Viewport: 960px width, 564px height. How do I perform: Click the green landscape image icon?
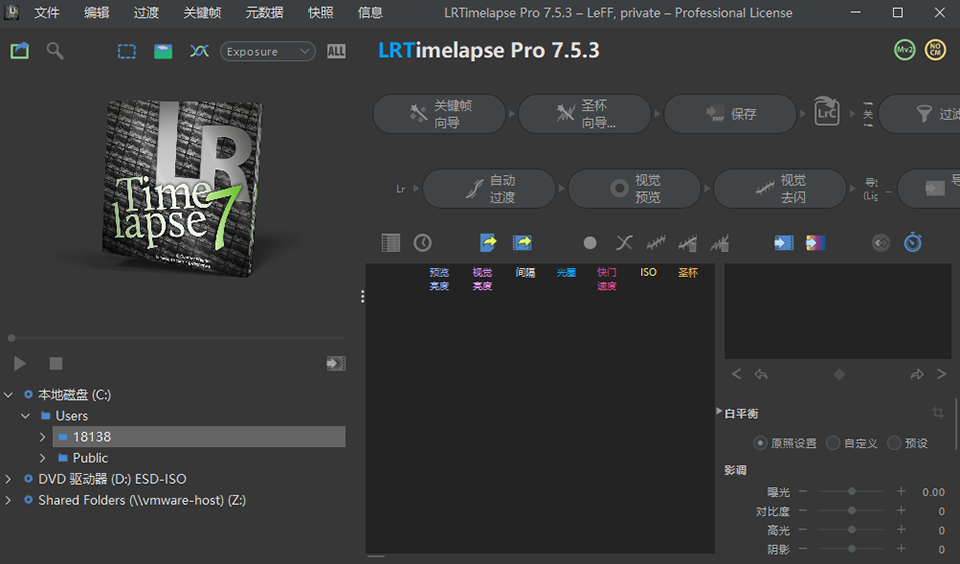coord(163,51)
